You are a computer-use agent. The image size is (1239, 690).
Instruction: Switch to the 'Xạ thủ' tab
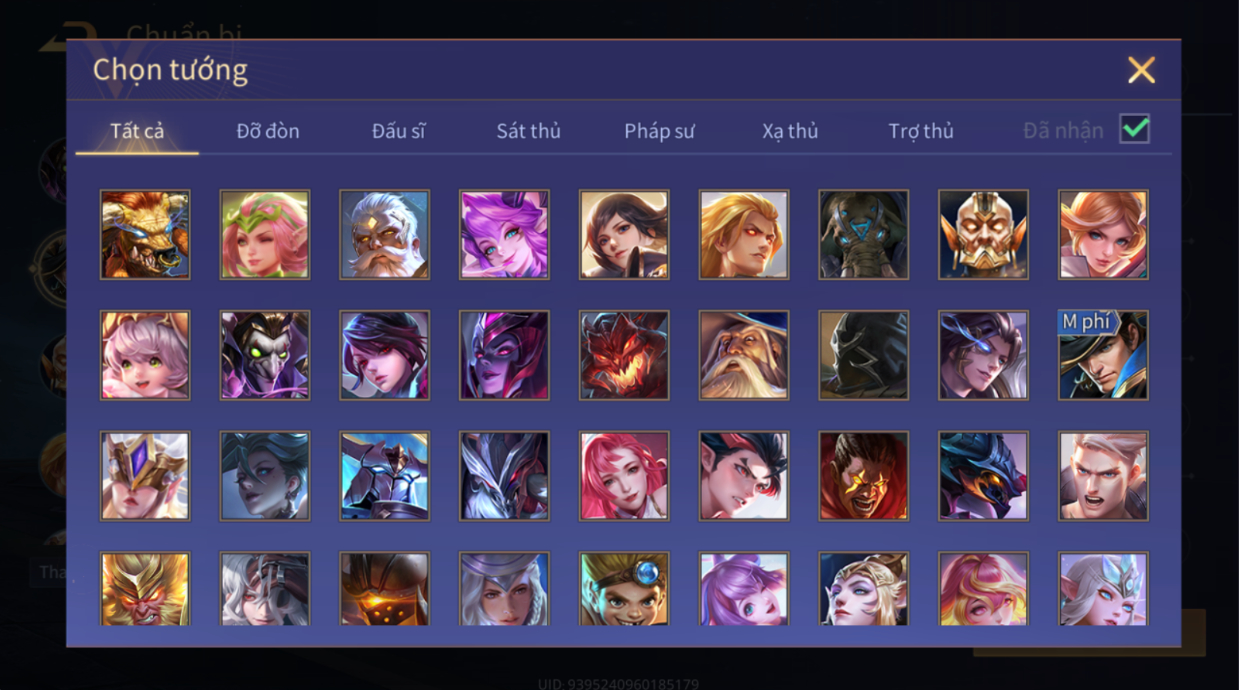coord(790,131)
